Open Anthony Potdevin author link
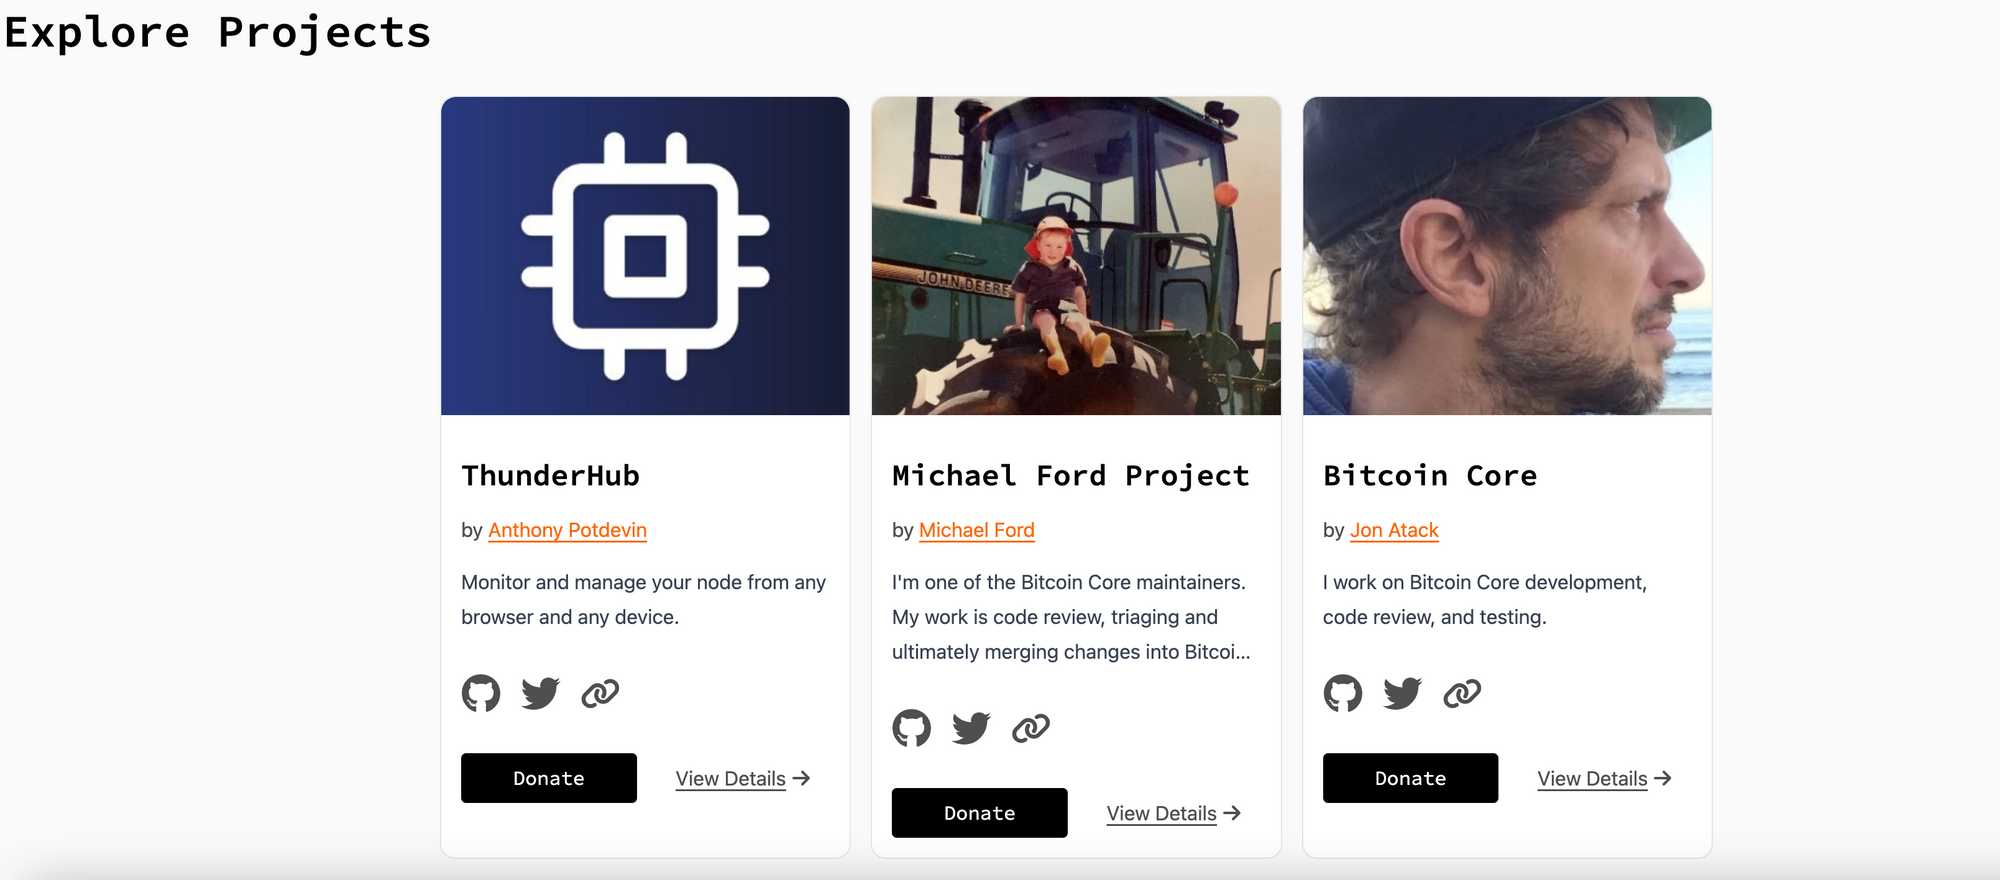Screen dimensions: 2000x880 click(568, 530)
